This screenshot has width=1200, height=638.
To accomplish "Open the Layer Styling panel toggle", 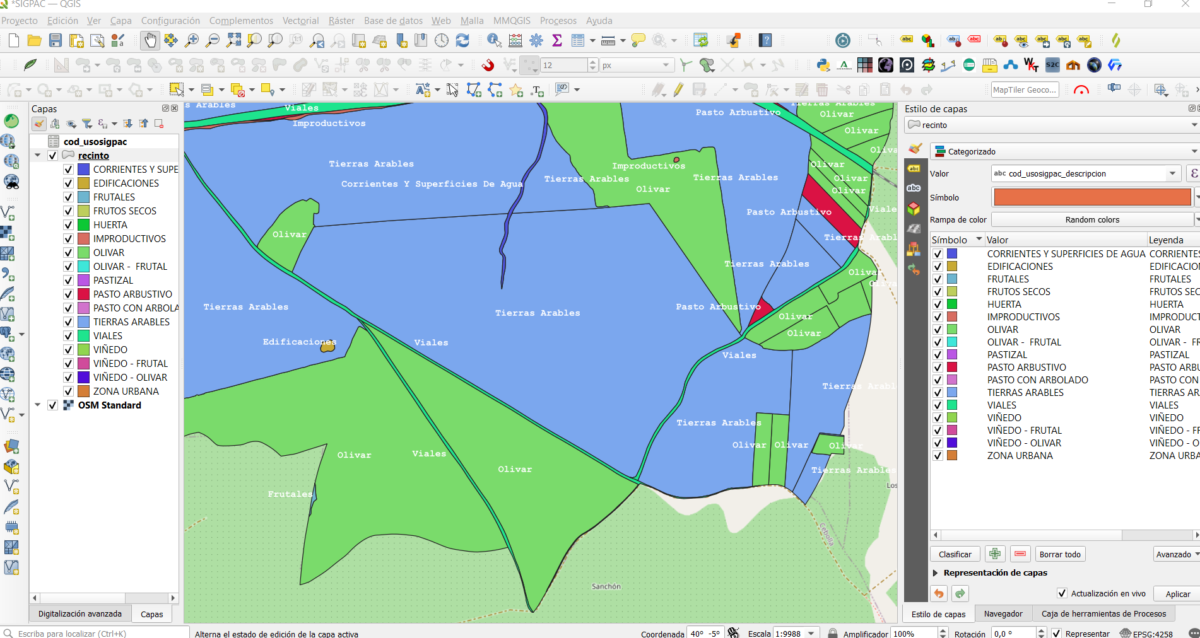I will coord(38,122).
